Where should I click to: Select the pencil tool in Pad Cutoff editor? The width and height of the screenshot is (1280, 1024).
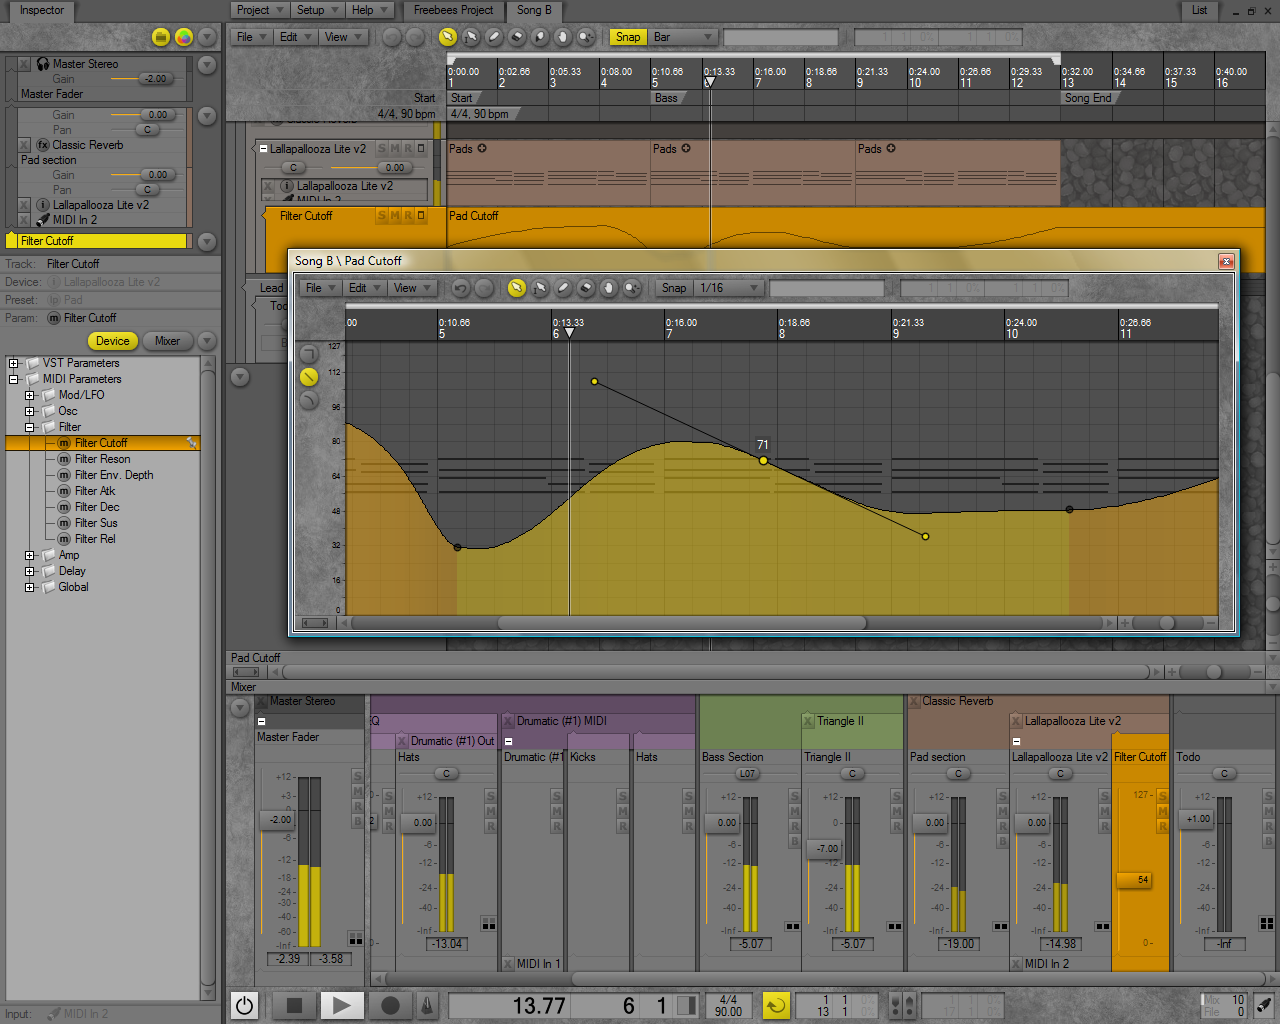pos(563,288)
